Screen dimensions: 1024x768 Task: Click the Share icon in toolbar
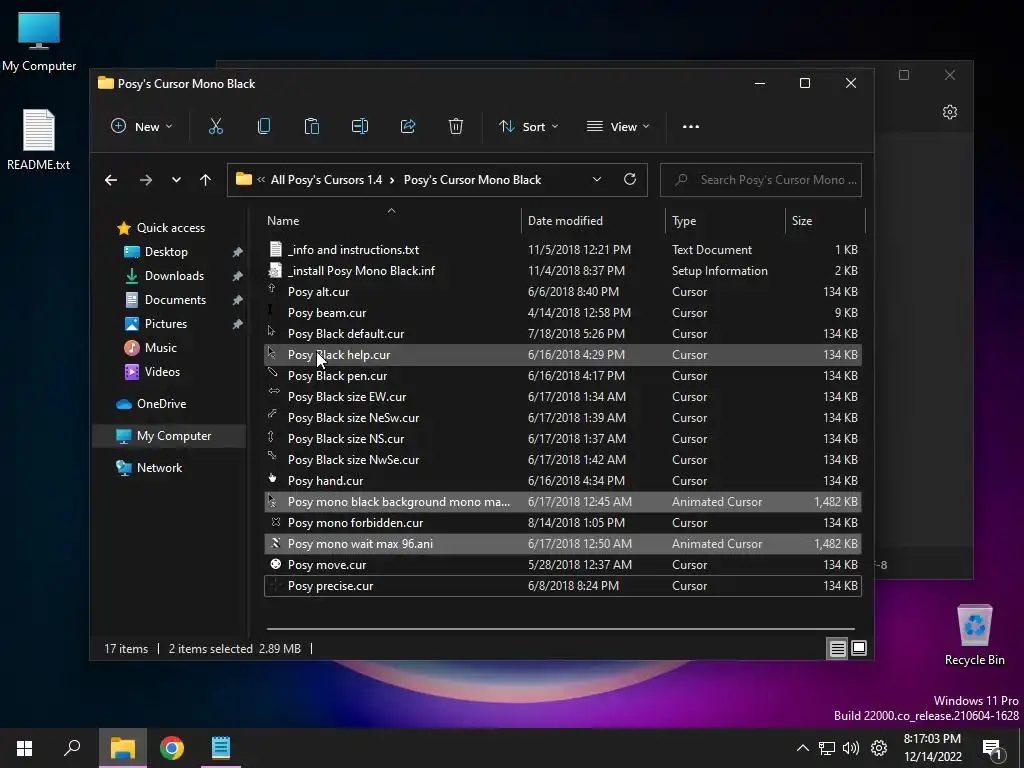408,126
